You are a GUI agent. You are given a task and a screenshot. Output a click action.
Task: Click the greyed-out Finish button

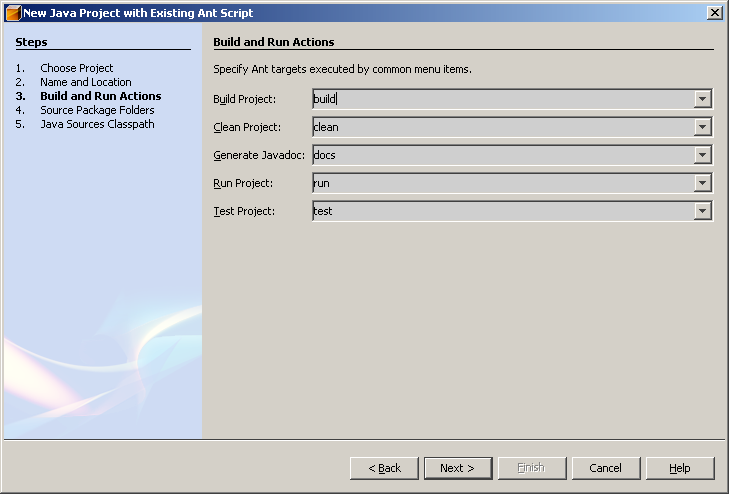532,468
